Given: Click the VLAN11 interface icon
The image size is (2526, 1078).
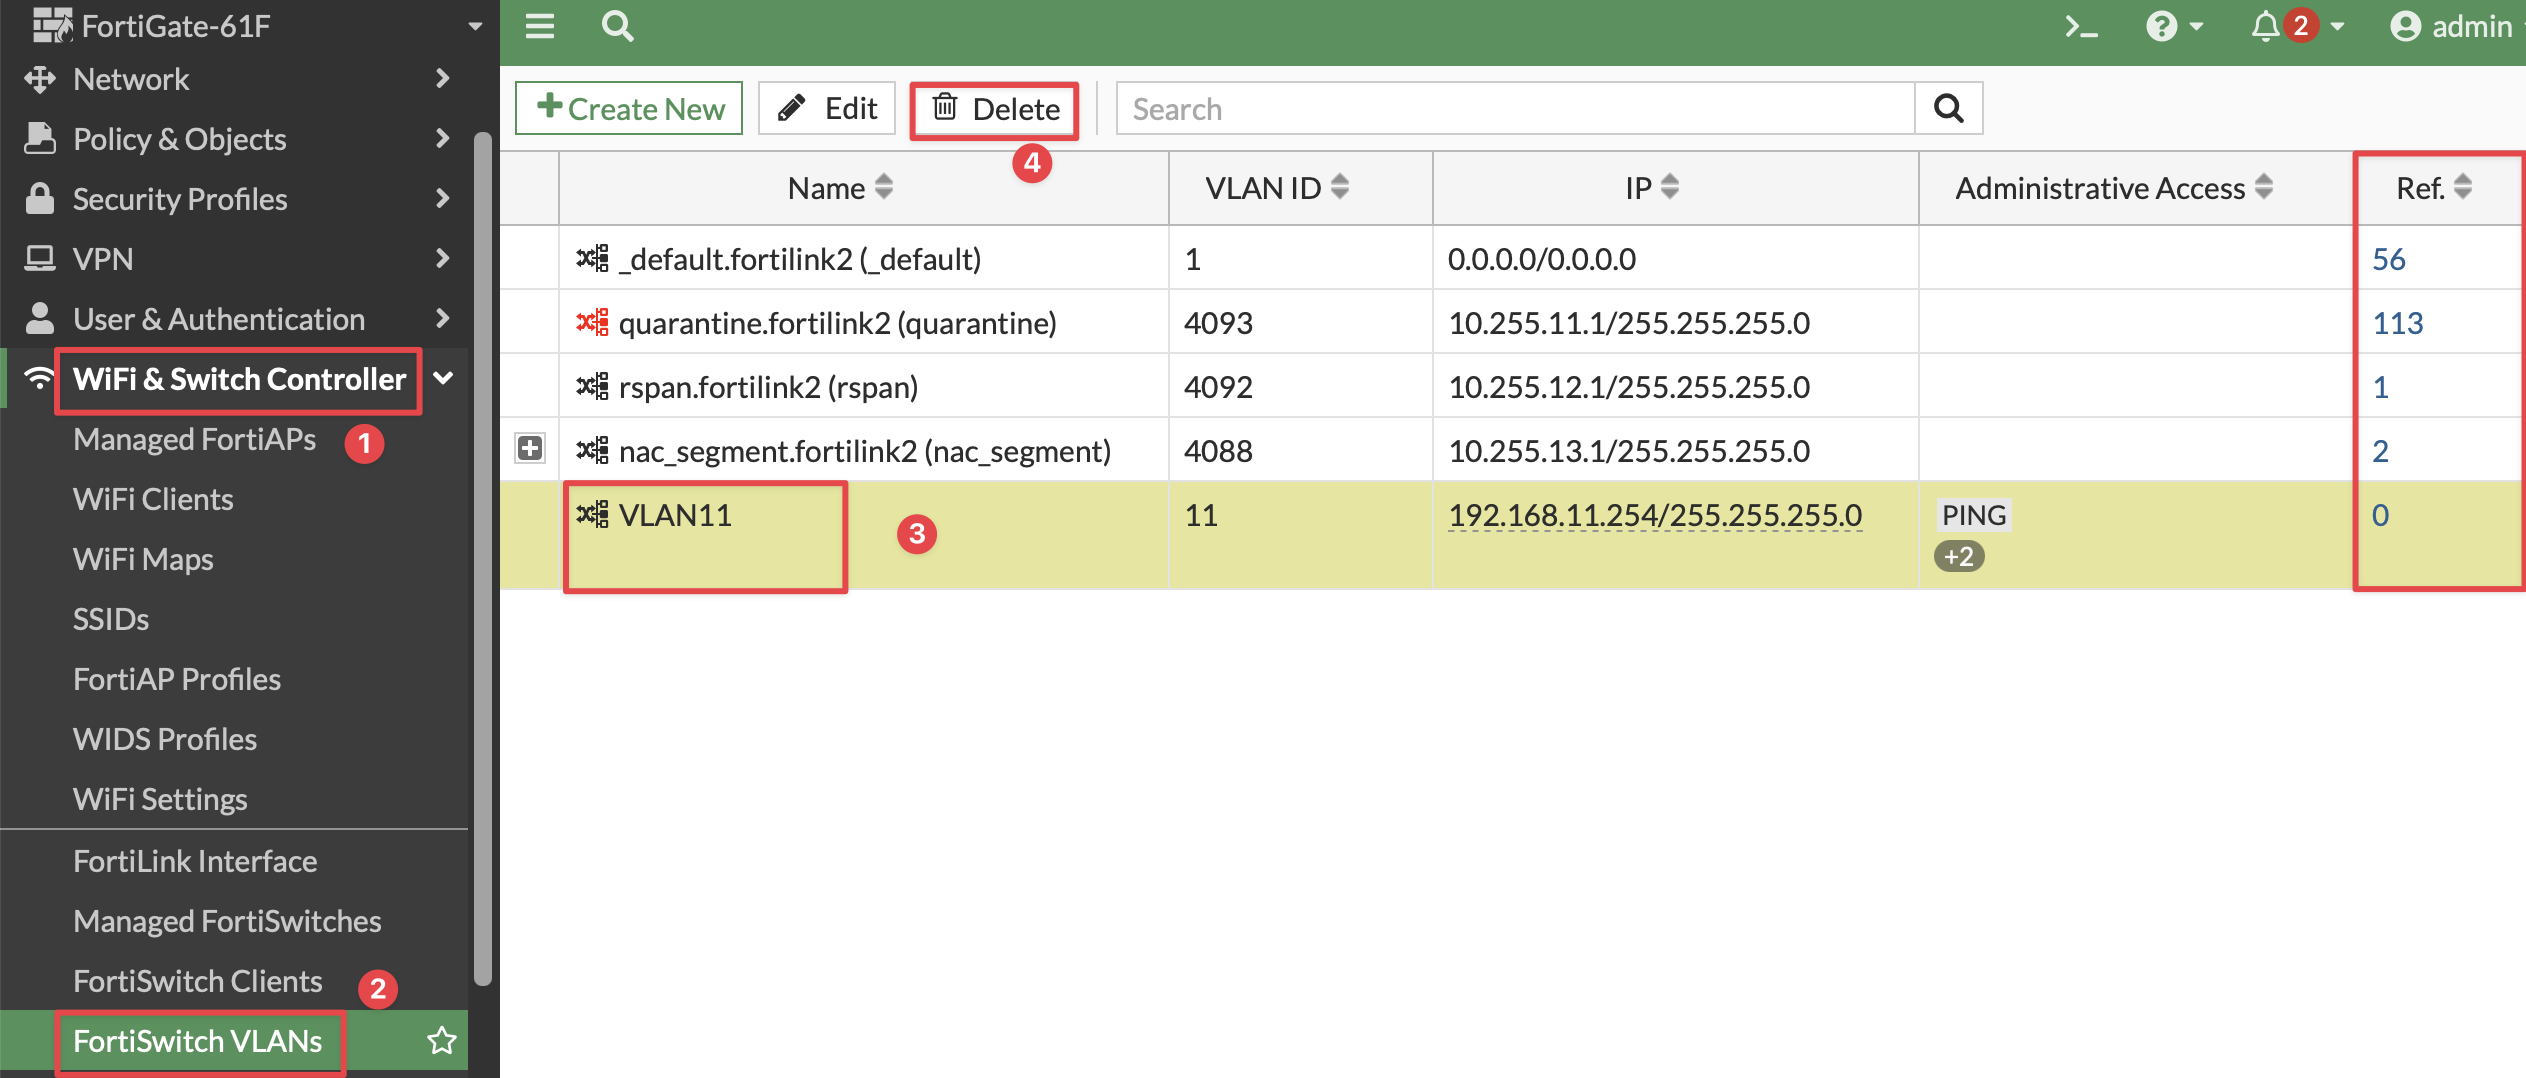Looking at the screenshot, I should (592, 514).
